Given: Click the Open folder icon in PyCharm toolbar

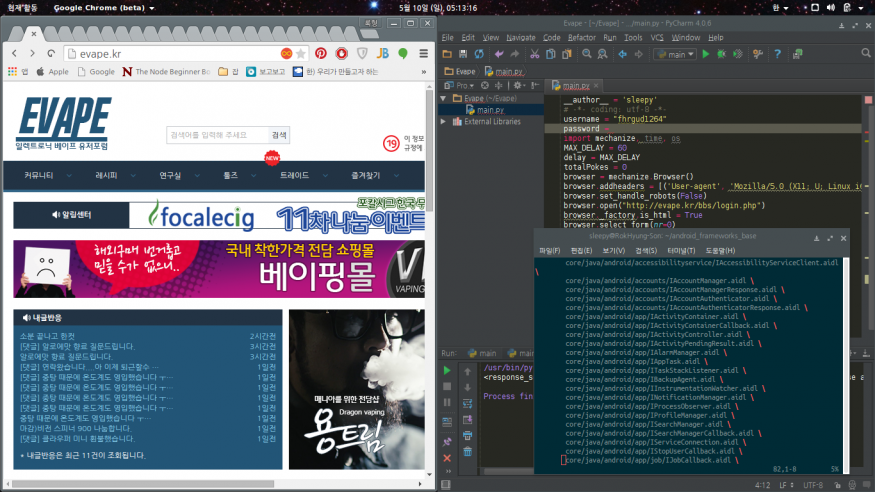Looking at the screenshot, I should [x=447, y=54].
